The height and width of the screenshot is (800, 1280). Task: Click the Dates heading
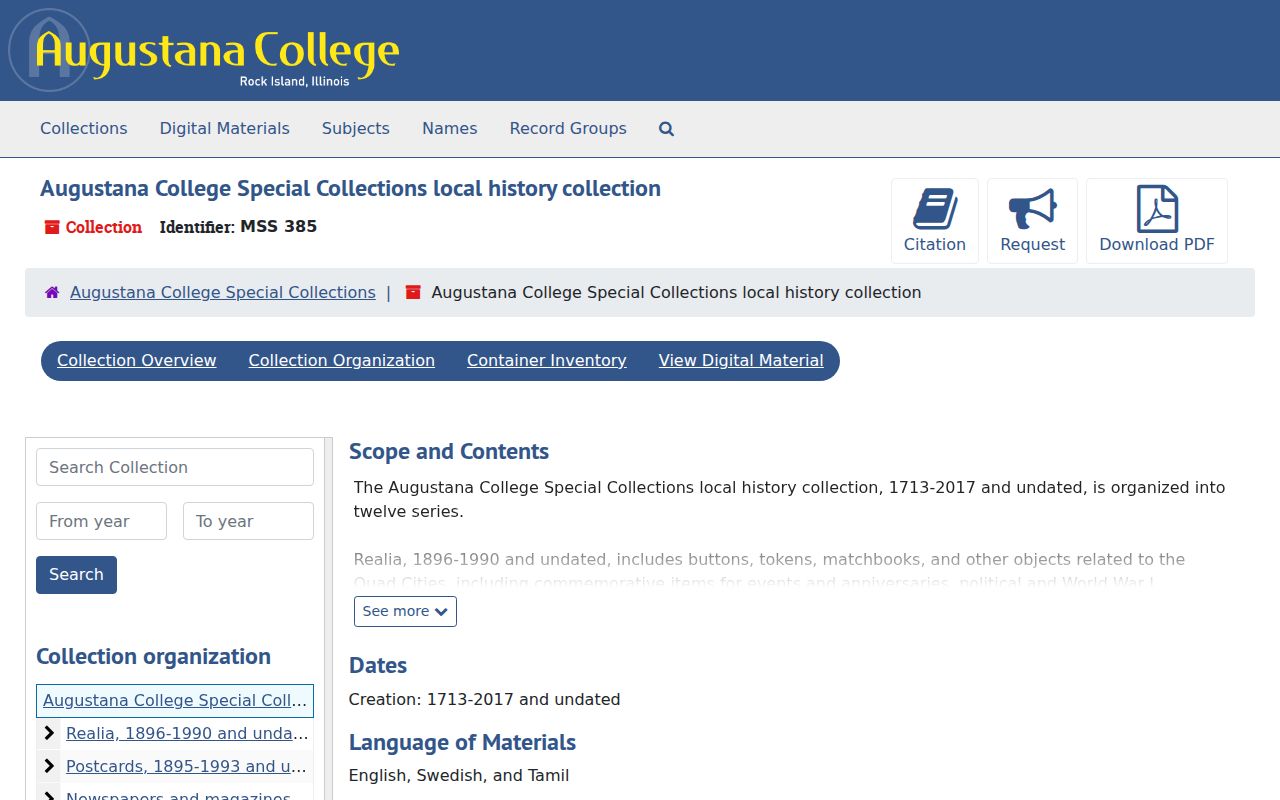378,666
